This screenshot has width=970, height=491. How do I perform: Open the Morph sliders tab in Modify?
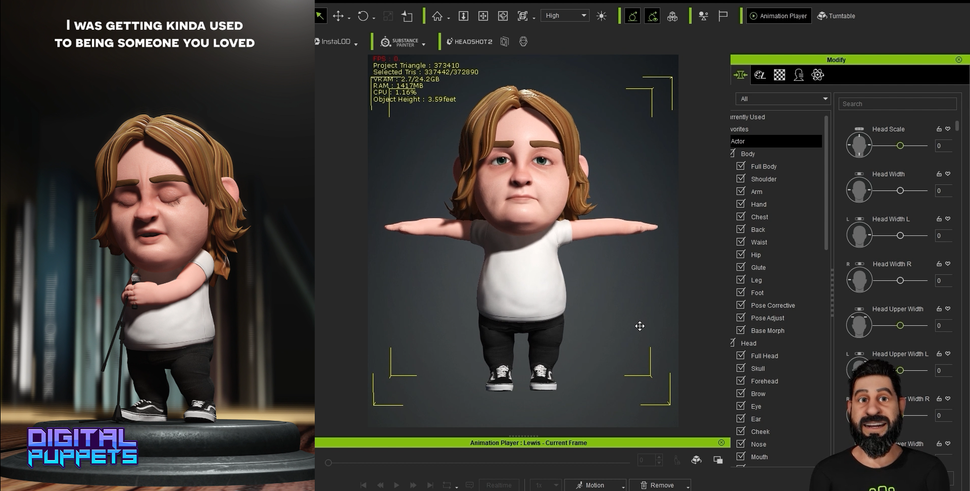741,75
